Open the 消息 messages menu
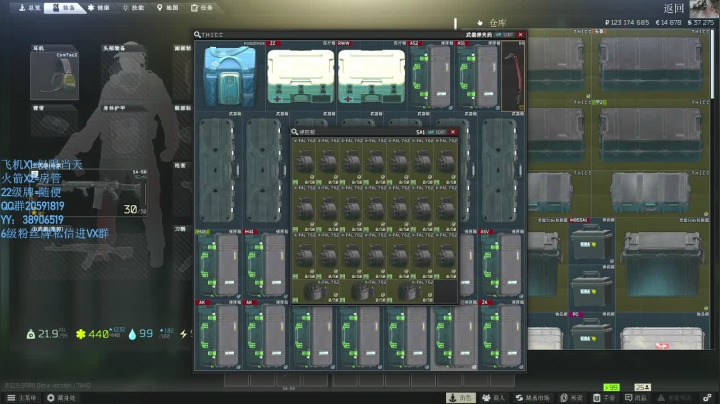 coord(636,398)
